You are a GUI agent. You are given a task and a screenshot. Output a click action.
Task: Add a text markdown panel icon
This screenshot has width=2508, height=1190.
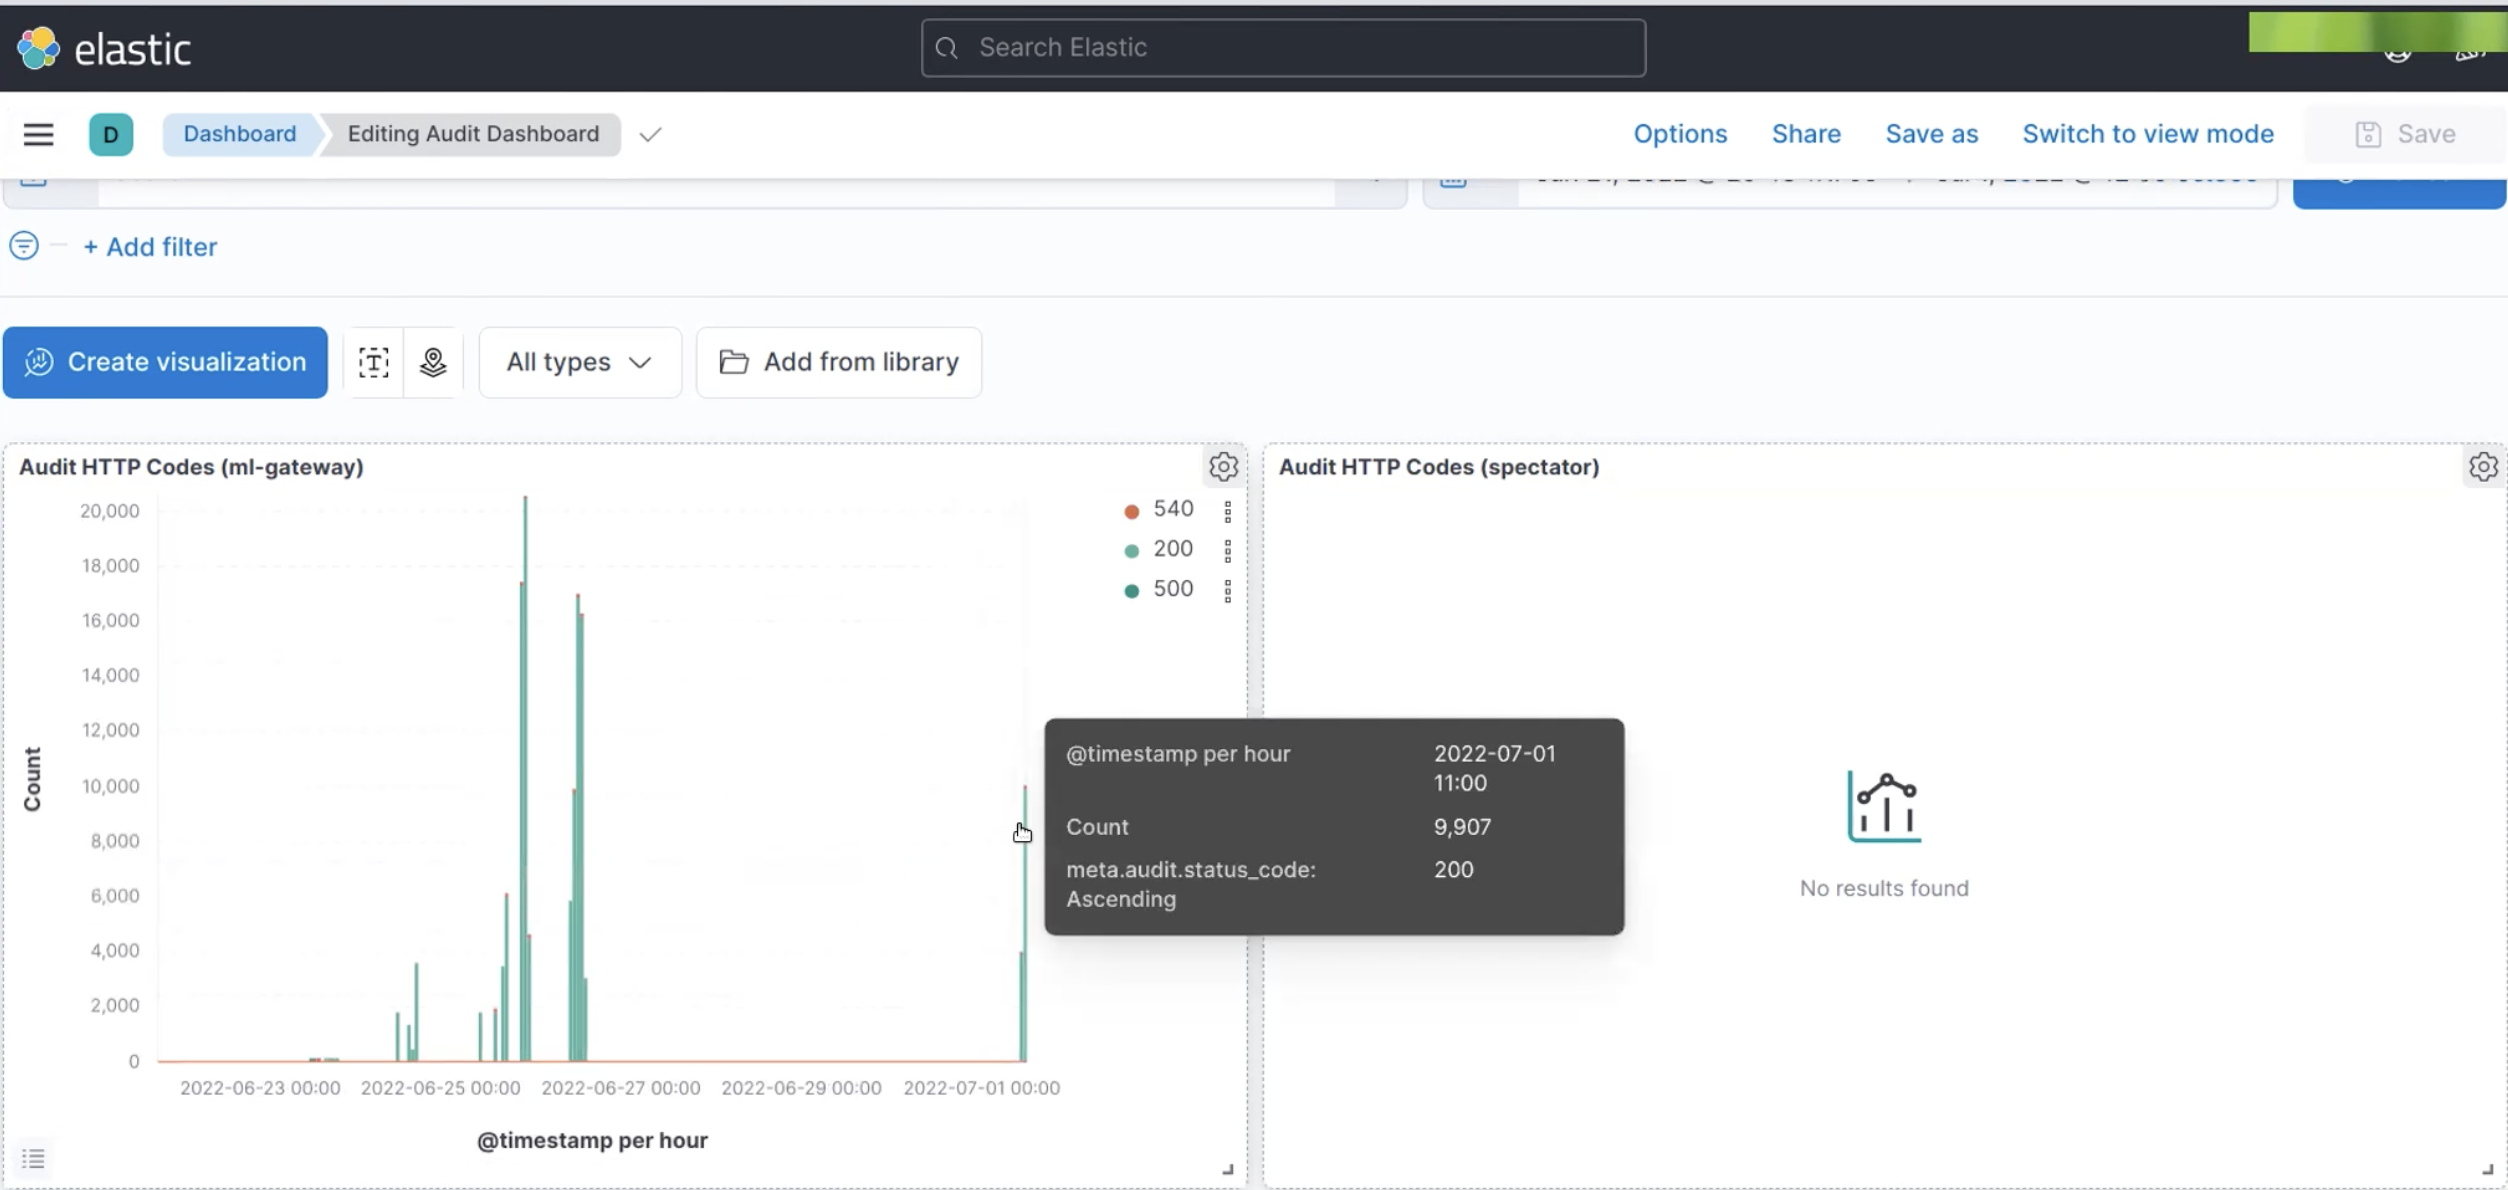pos(373,362)
